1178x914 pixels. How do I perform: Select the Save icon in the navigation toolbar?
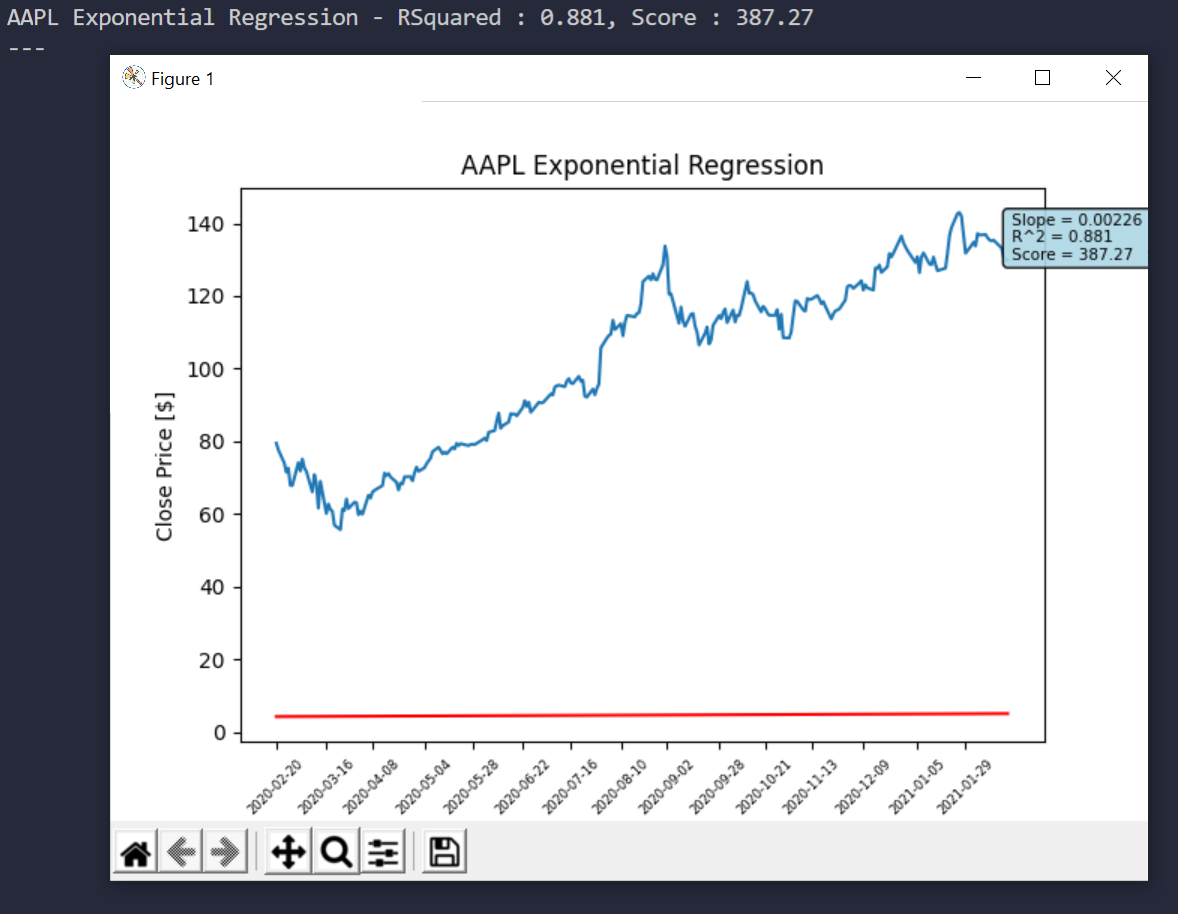click(442, 850)
